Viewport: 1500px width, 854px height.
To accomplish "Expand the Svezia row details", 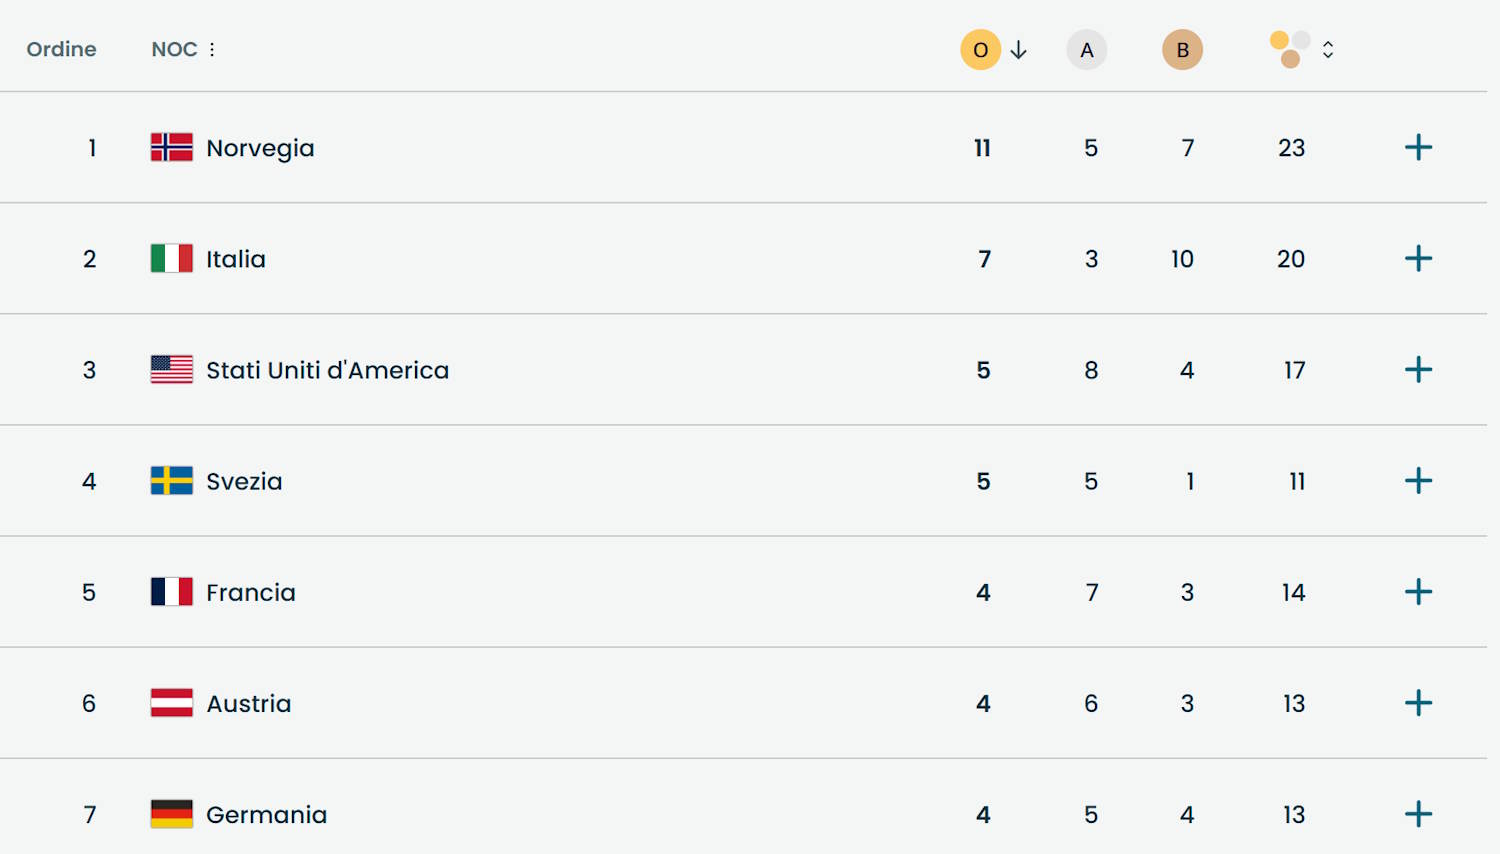I will (1418, 481).
